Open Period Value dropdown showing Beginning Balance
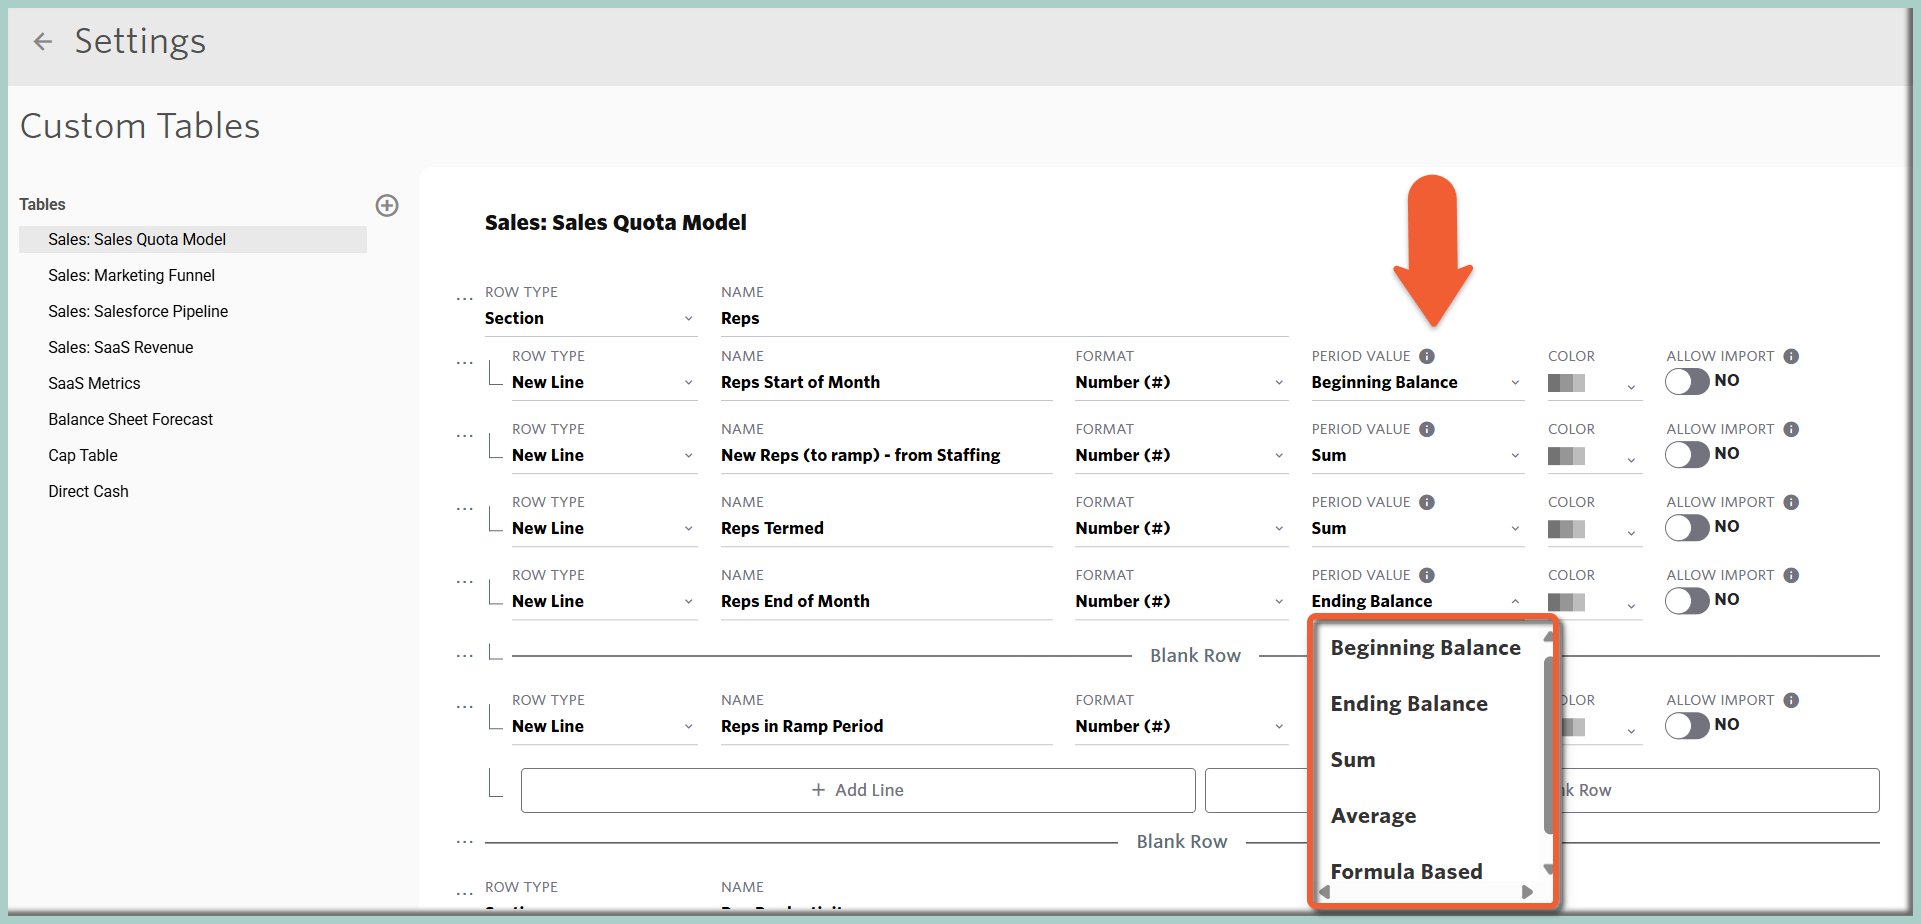1921x924 pixels. pos(1415,383)
